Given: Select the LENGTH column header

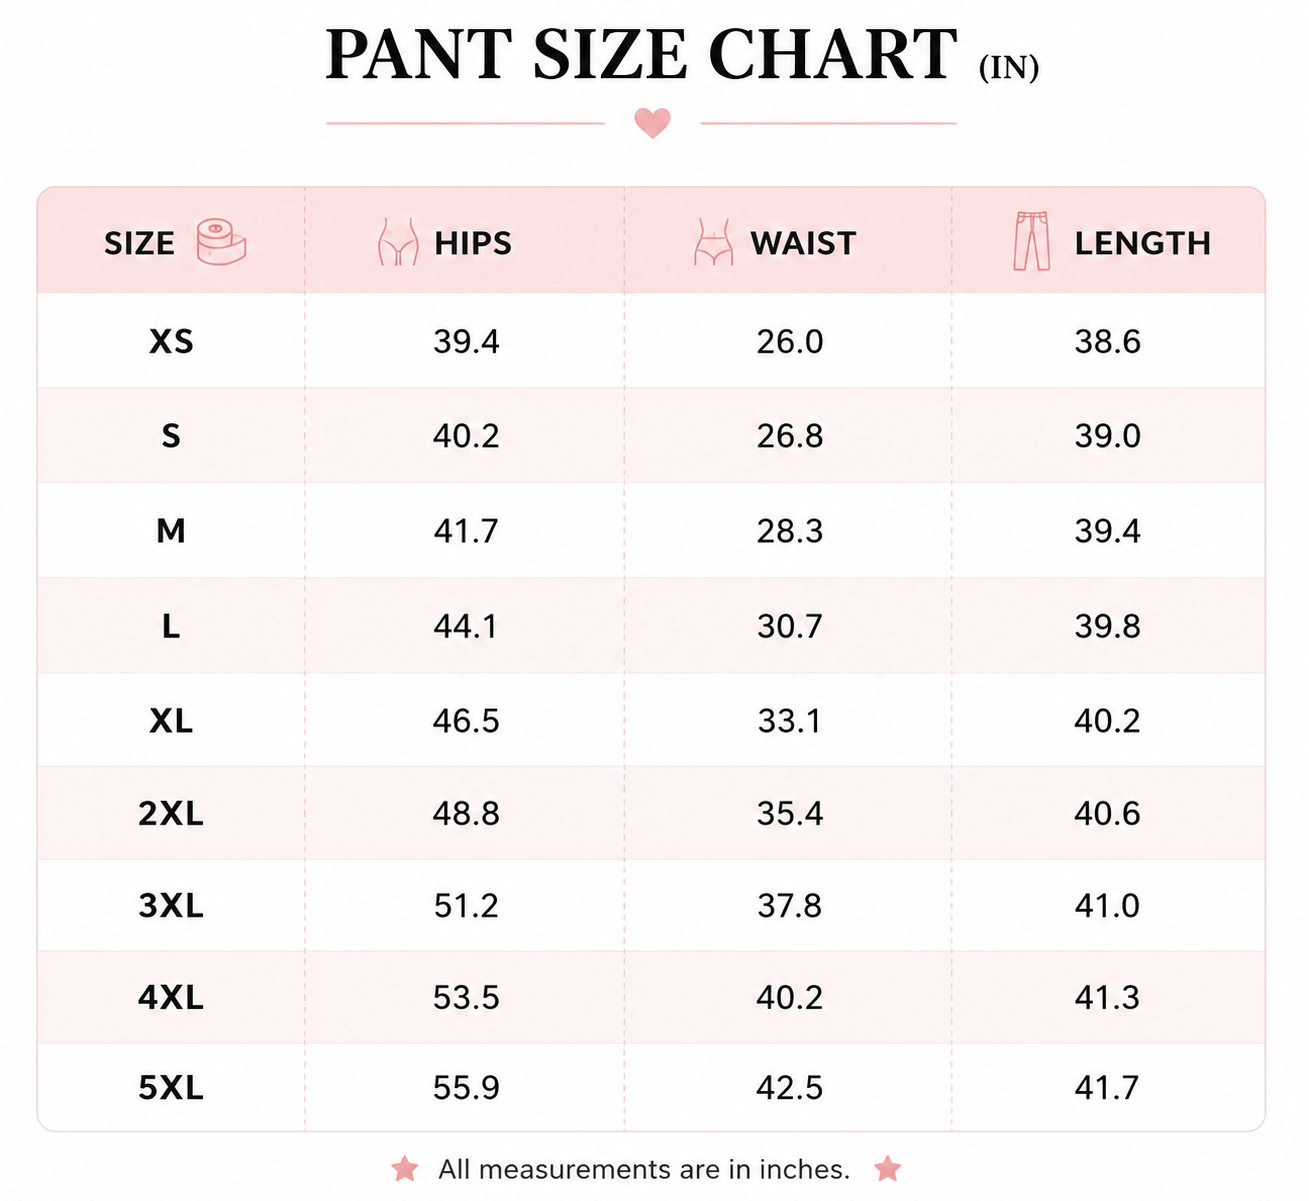Looking at the screenshot, I should tap(1142, 243).
